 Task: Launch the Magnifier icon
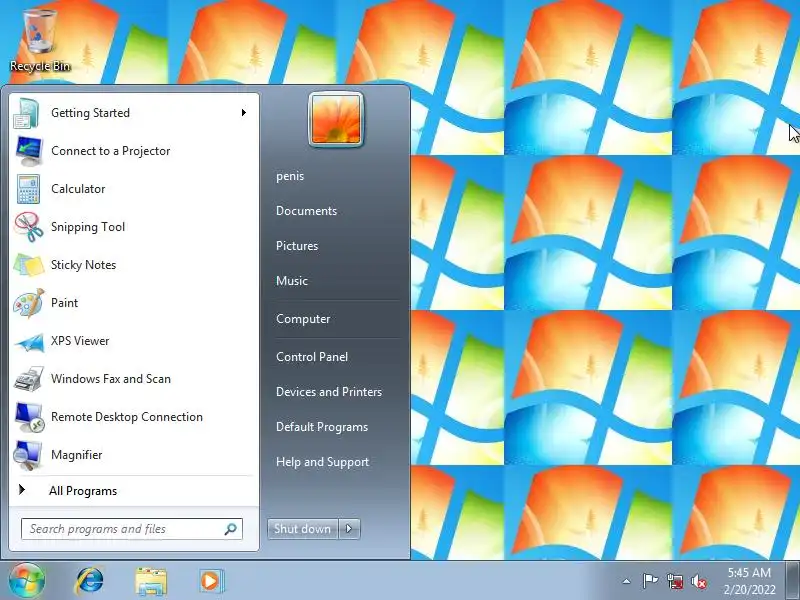coord(28,455)
